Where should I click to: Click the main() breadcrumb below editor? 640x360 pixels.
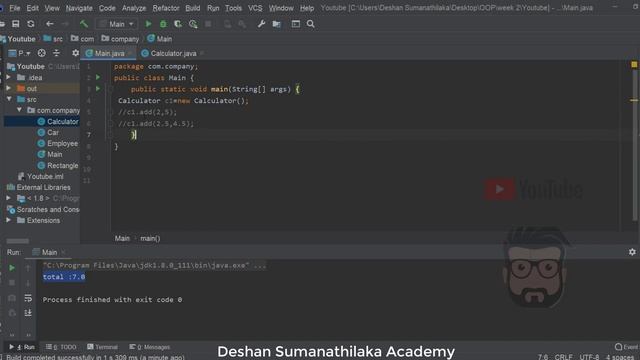coord(150,238)
